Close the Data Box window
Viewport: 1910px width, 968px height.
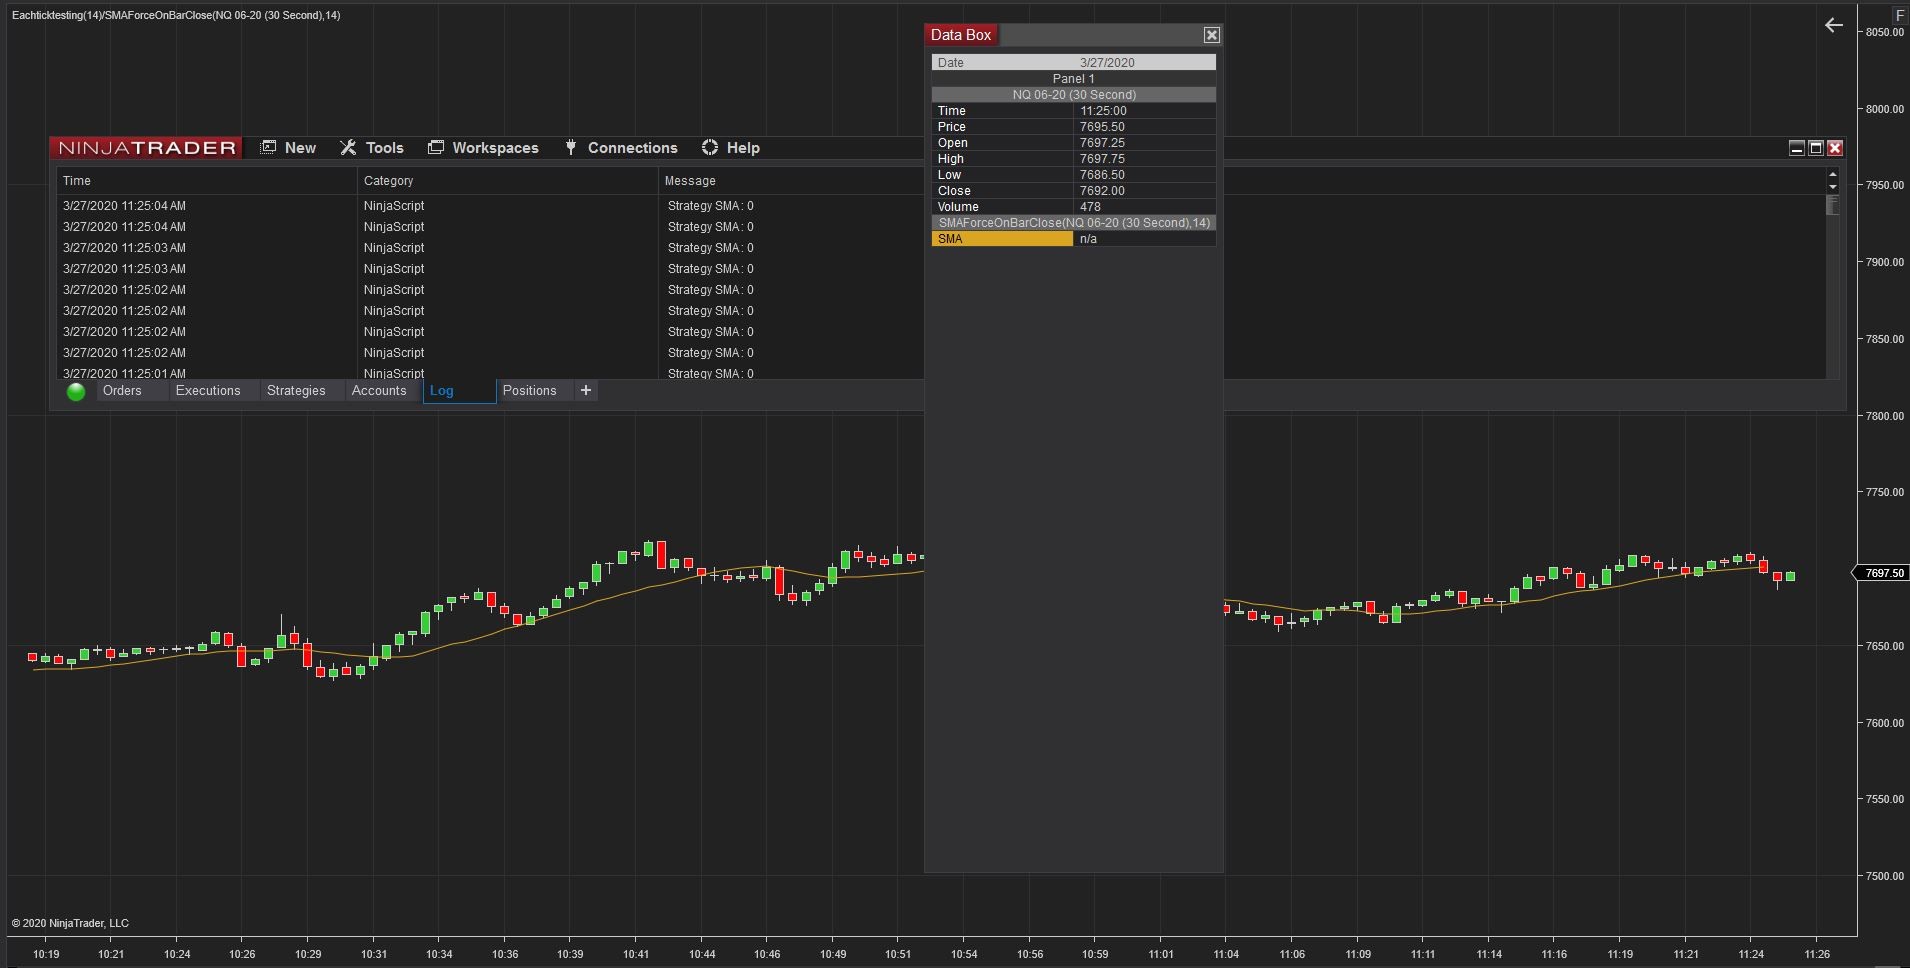tap(1212, 35)
